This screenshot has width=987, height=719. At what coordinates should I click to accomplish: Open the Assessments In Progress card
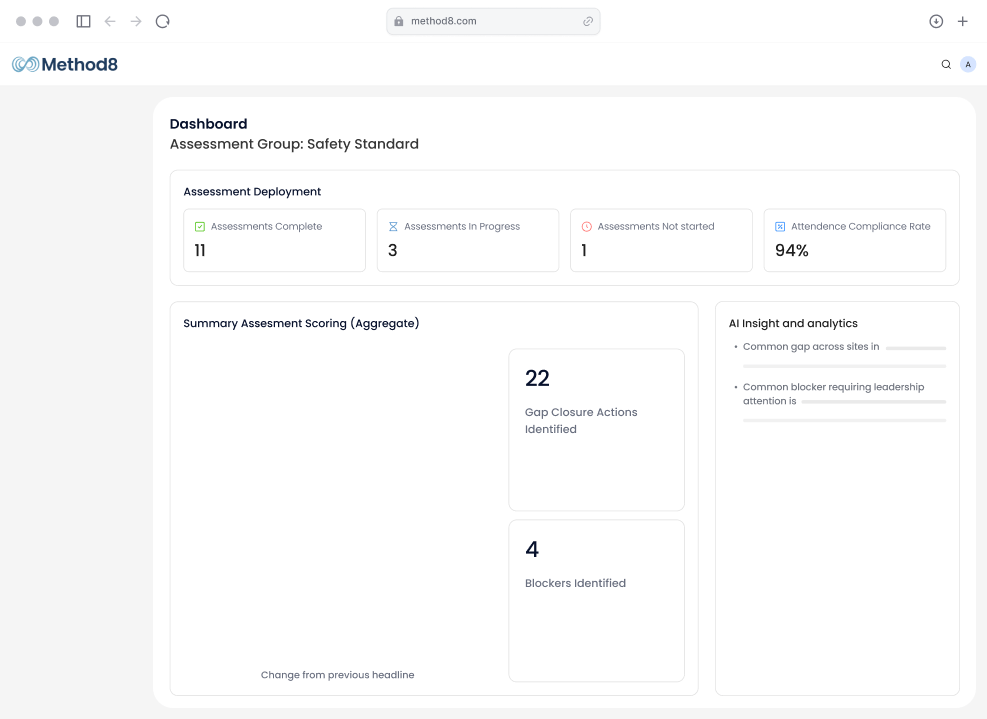[468, 241]
